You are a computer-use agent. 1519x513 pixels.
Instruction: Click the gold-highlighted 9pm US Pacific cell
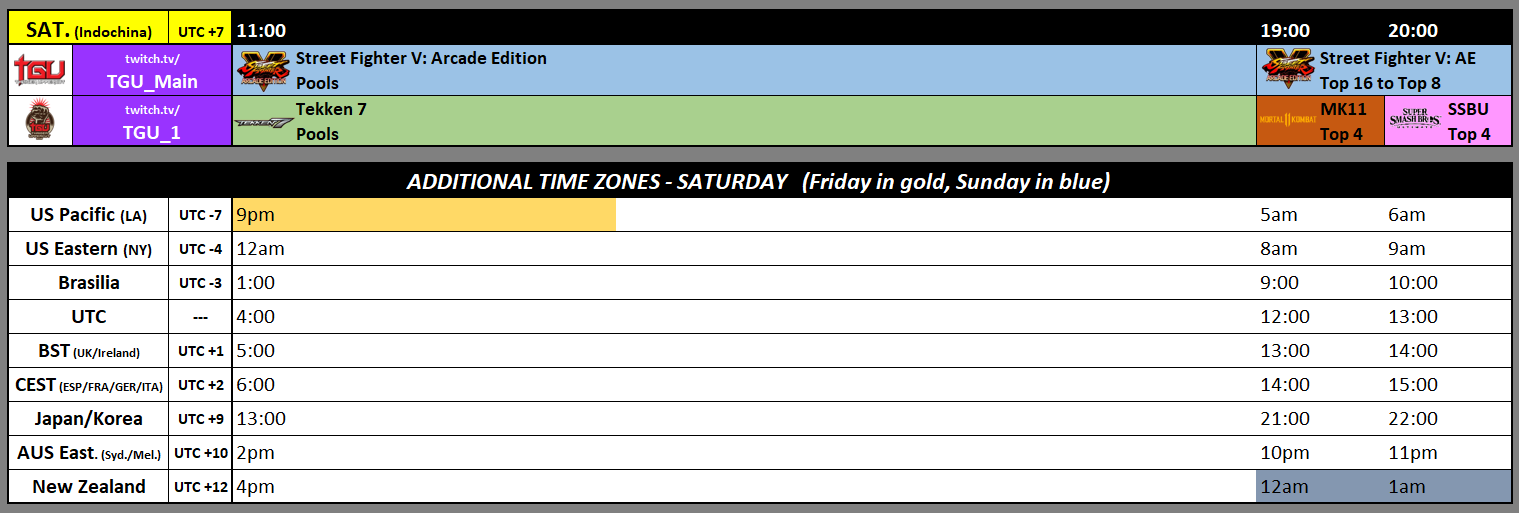pyautogui.click(x=424, y=215)
